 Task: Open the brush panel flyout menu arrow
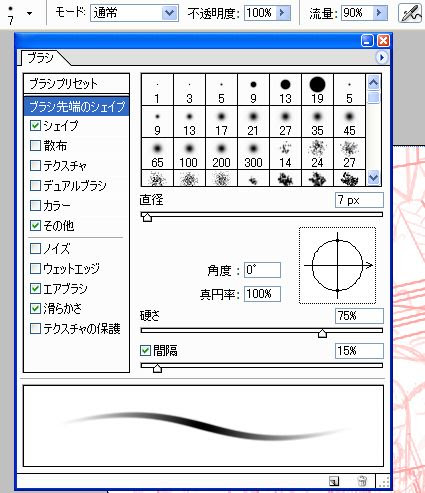pos(382,58)
